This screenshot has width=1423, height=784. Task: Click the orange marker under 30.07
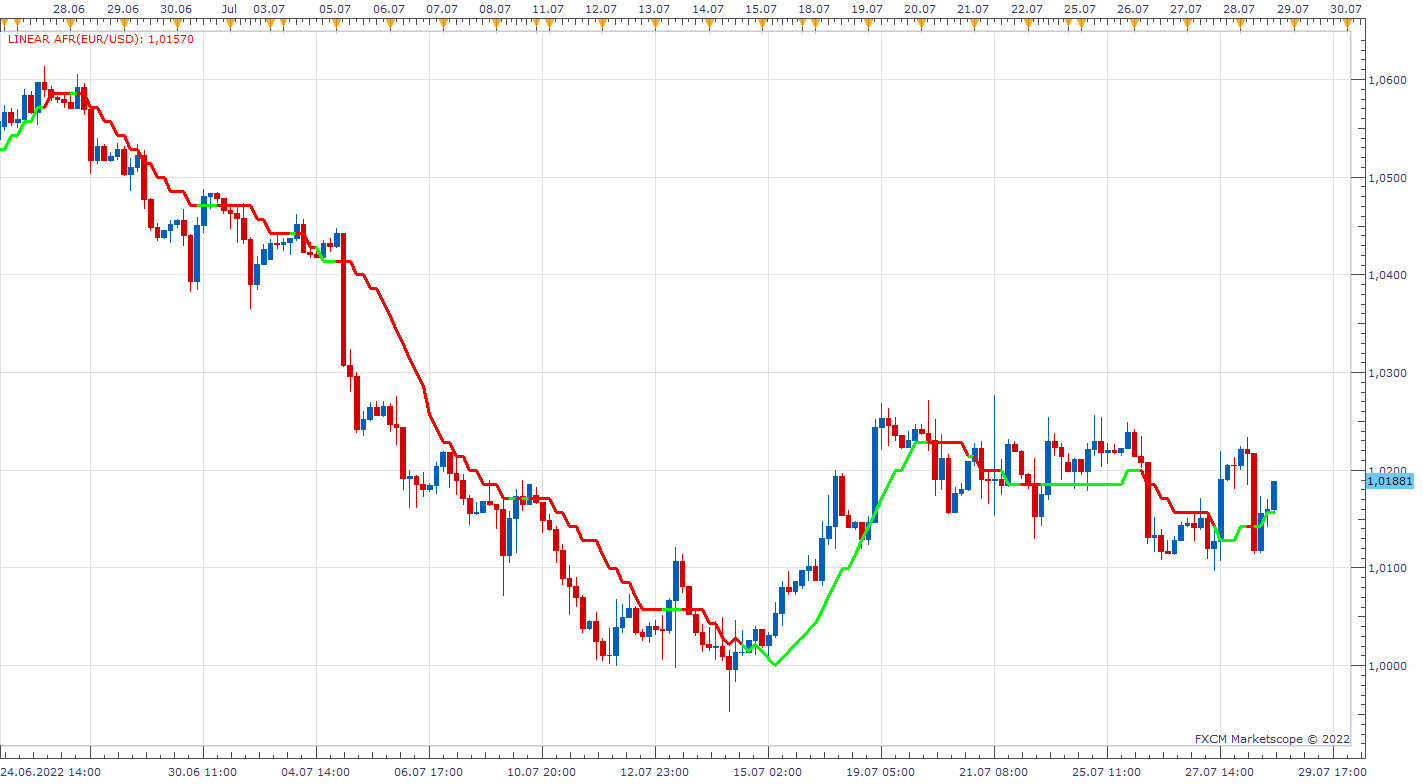1346,23
